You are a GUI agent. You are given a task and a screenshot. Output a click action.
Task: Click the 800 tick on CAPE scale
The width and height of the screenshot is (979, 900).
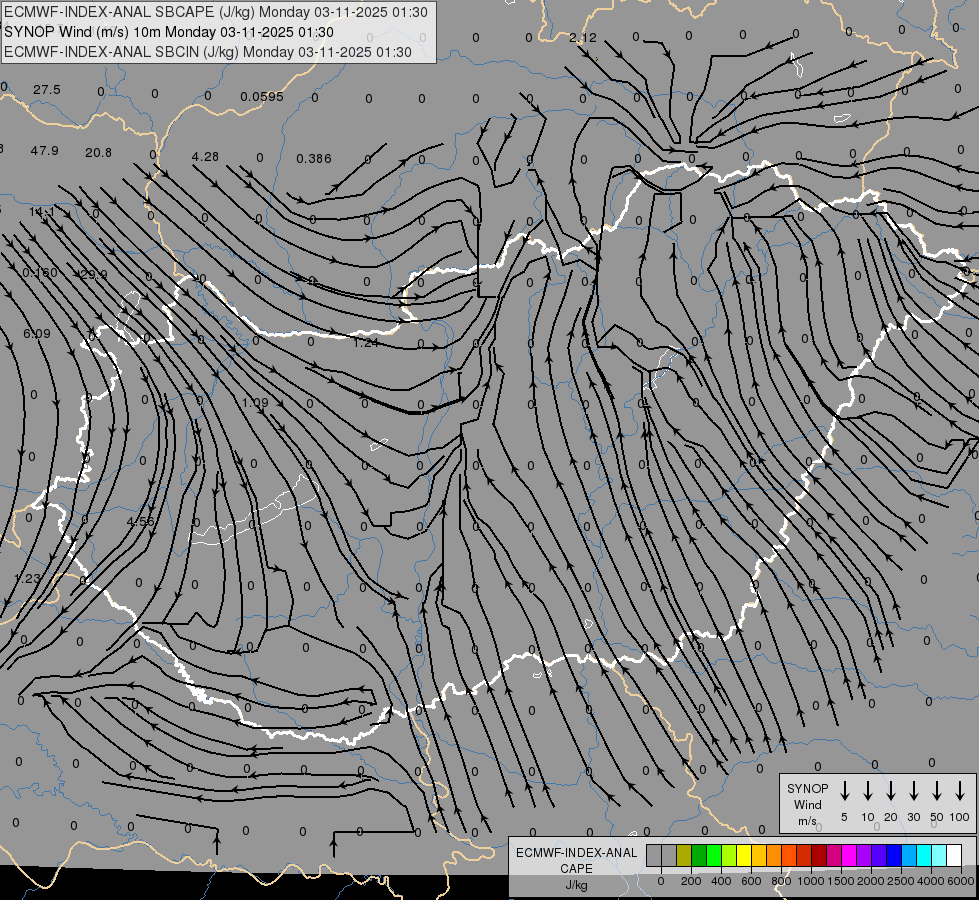(781, 881)
